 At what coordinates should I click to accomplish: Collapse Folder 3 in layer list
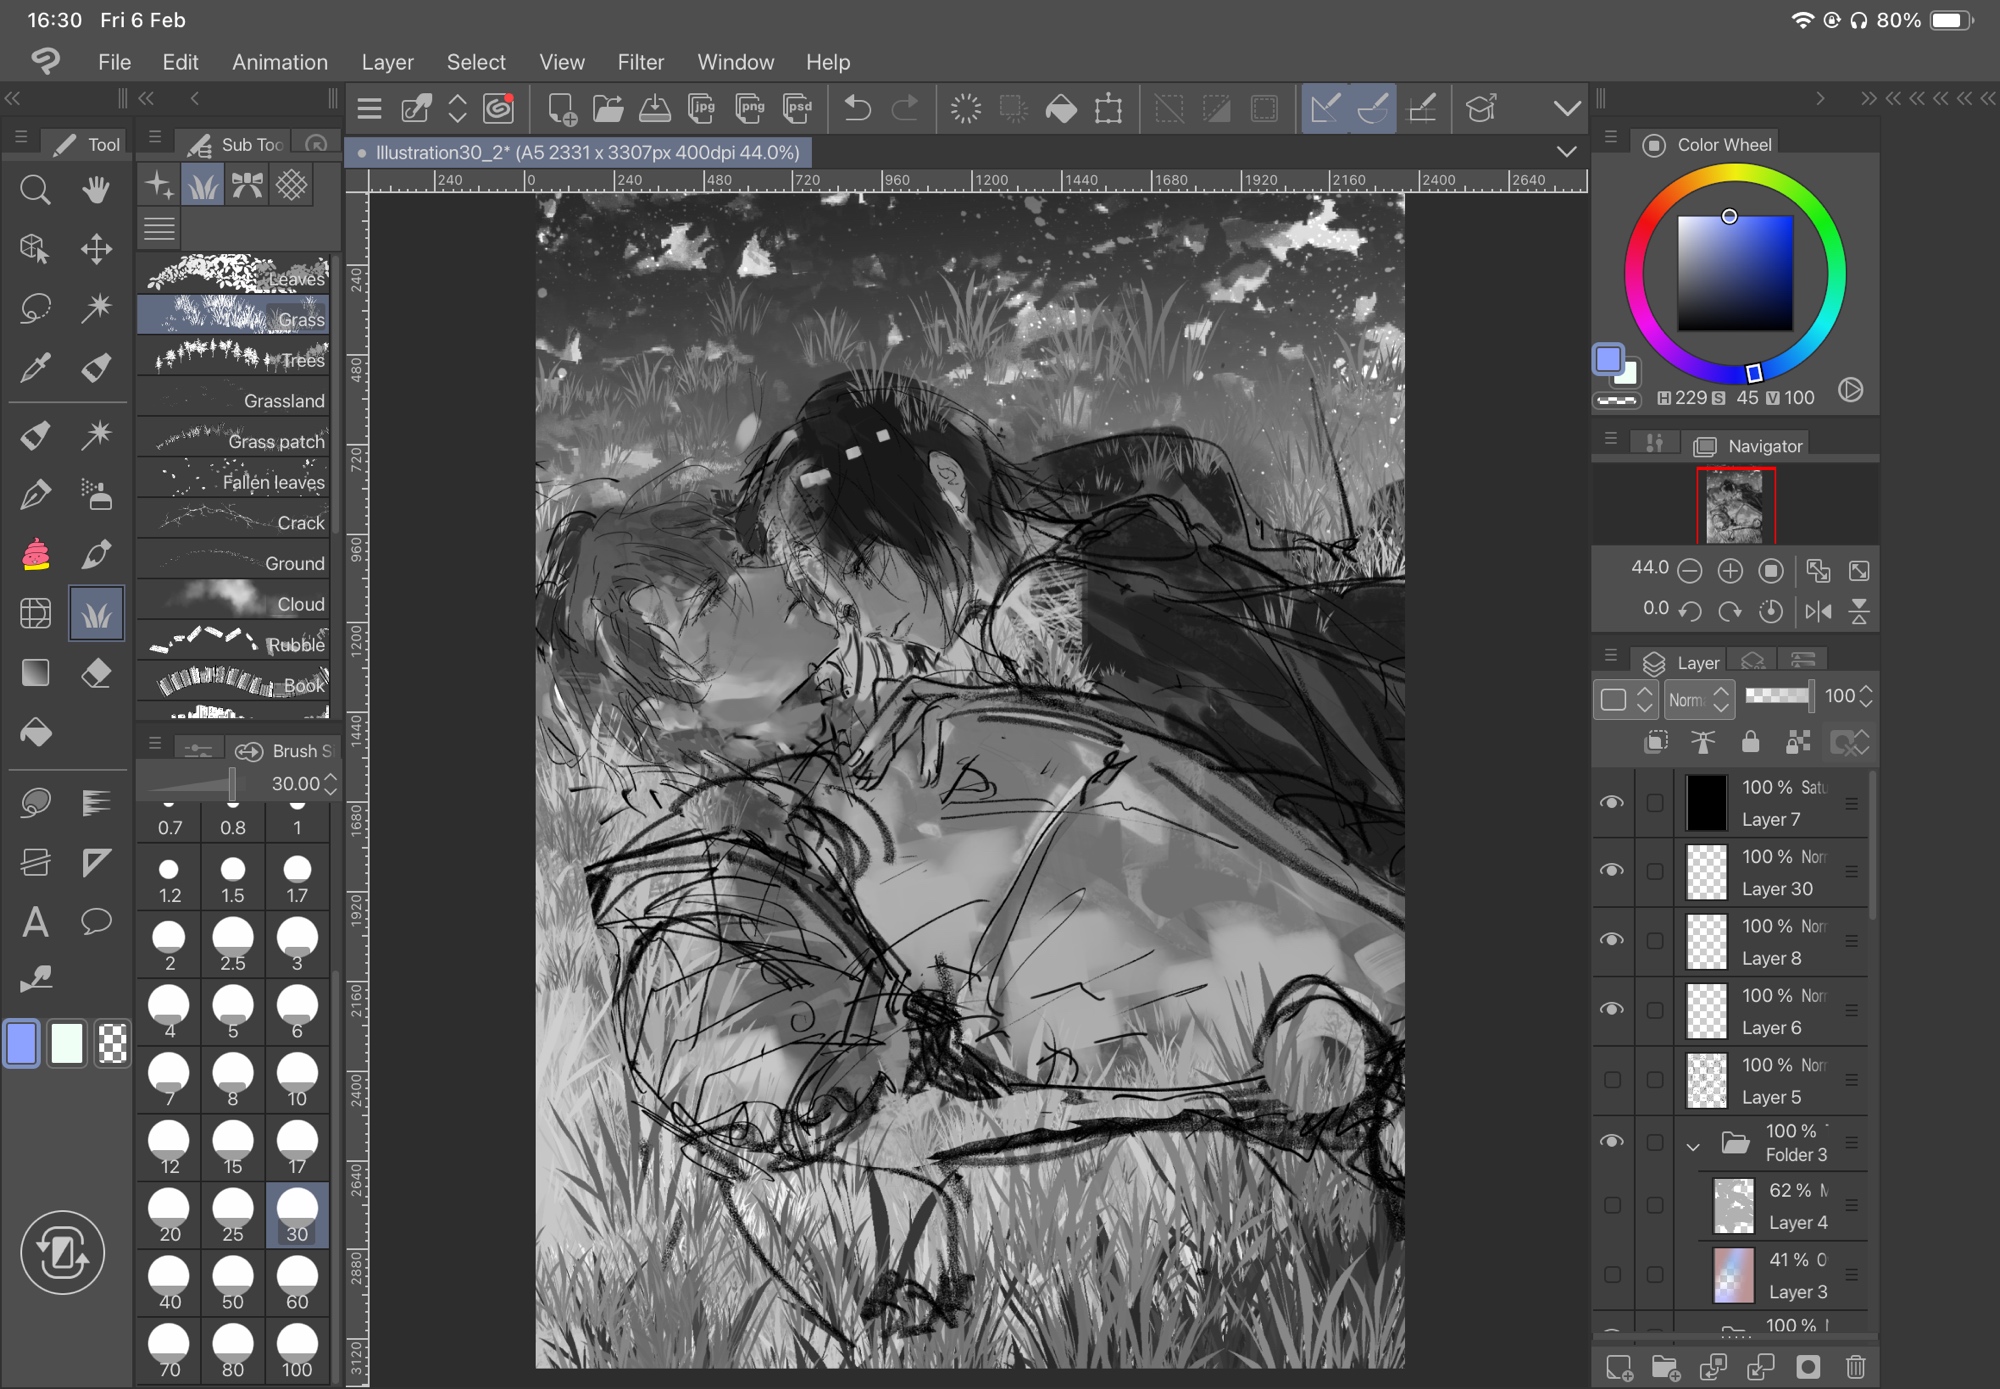1693,1146
